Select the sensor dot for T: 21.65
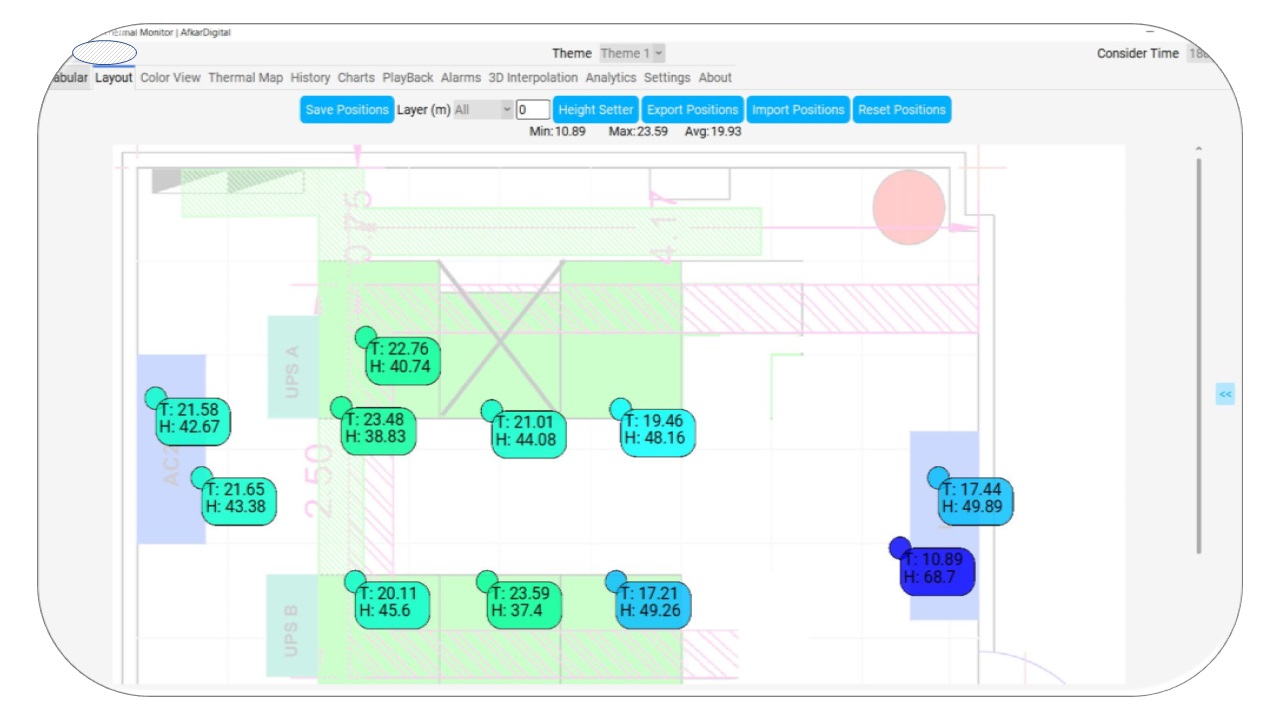Screen dimensions: 1280x720 pos(202,477)
